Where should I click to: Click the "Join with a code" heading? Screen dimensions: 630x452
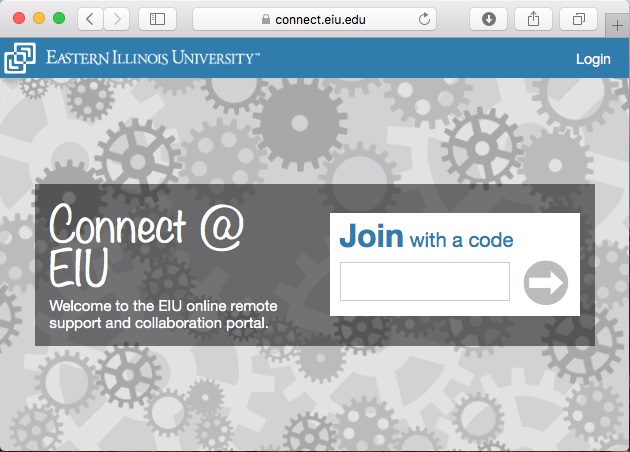pos(426,238)
